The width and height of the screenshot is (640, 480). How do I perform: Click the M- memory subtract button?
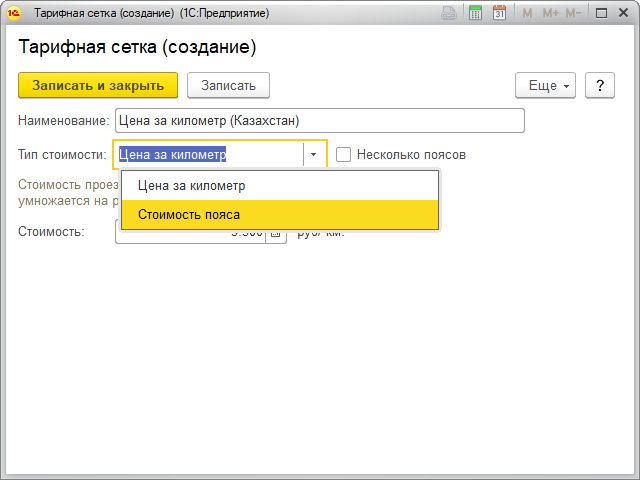pyautogui.click(x=573, y=14)
